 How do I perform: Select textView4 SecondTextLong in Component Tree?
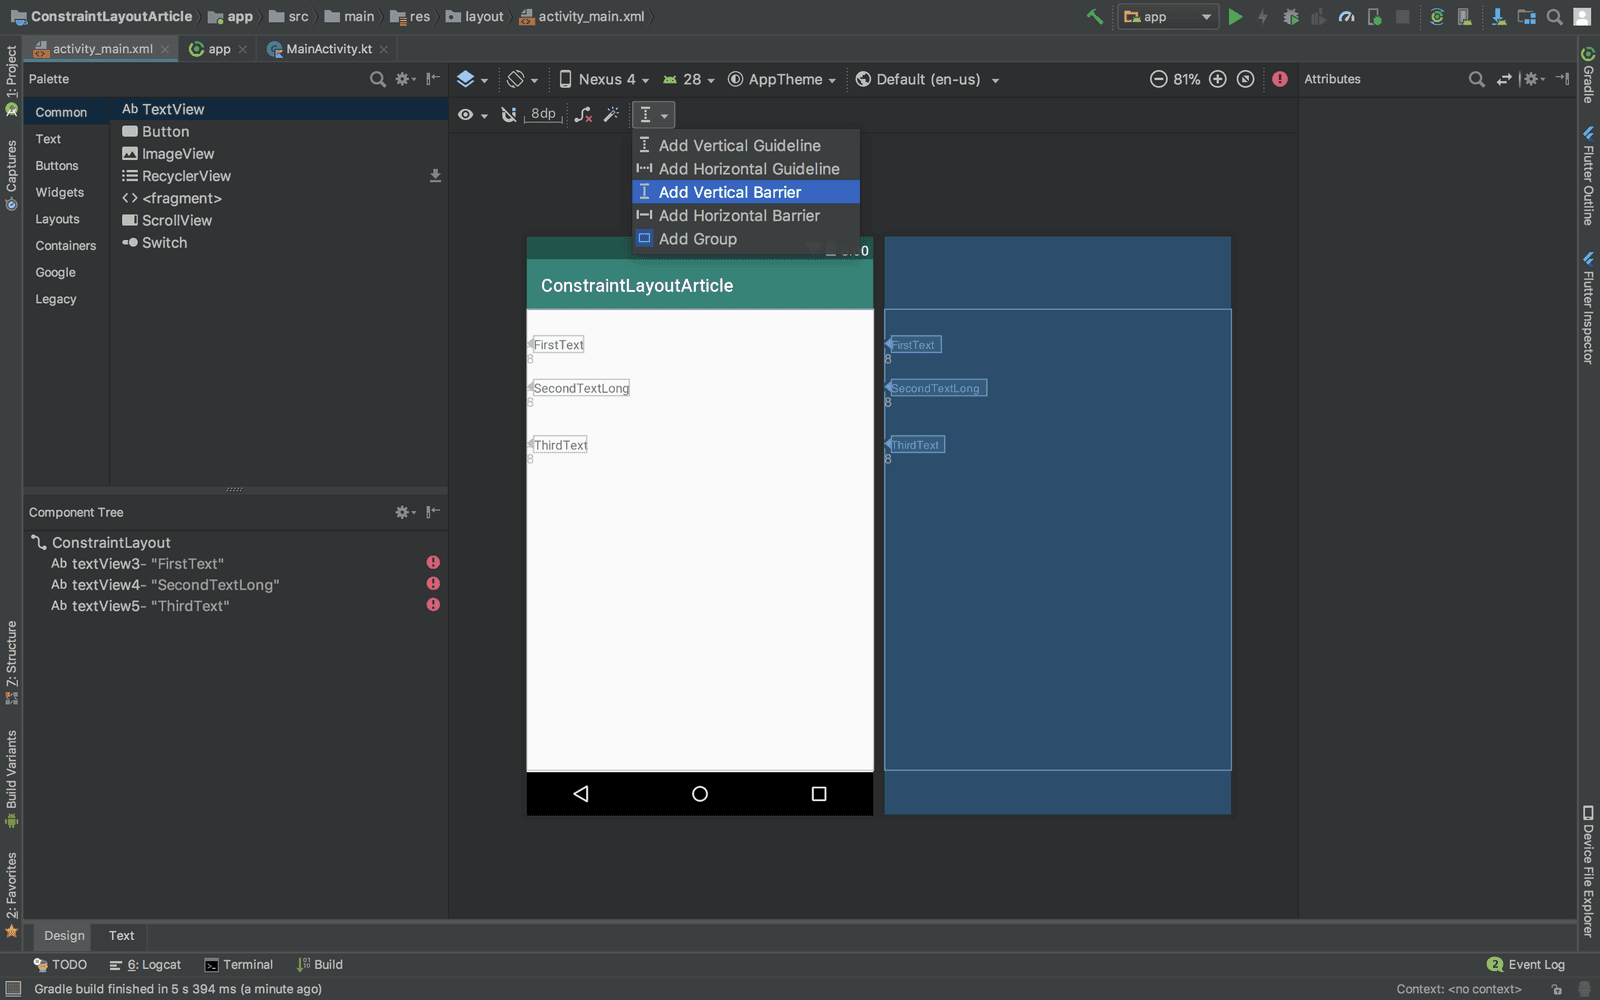(176, 584)
